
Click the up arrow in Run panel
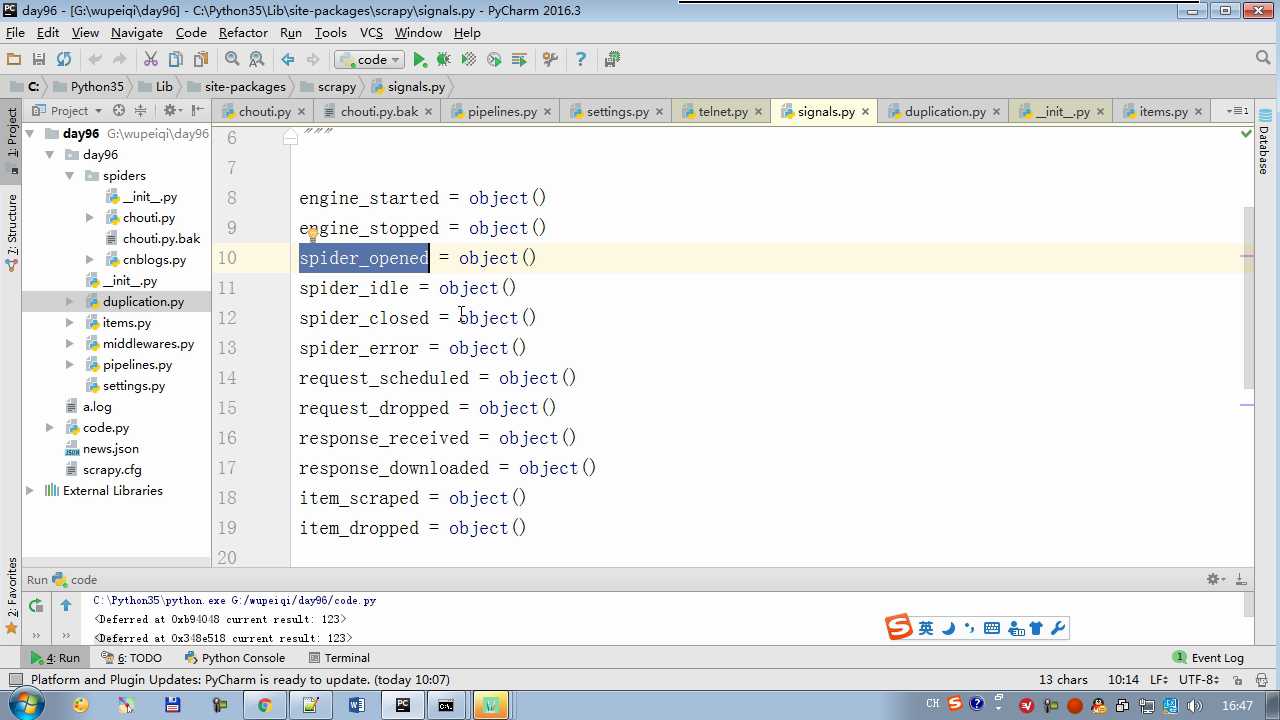click(x=66, y=605)
